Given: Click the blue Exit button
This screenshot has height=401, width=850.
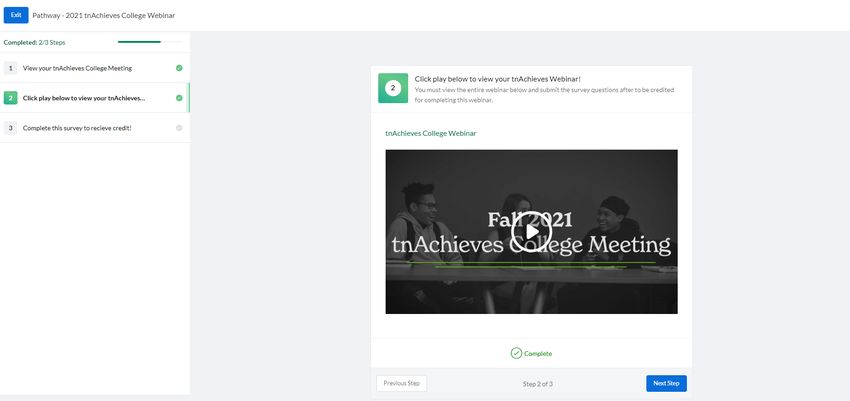Looking at the screenshot, I should (x=16, y=15).
